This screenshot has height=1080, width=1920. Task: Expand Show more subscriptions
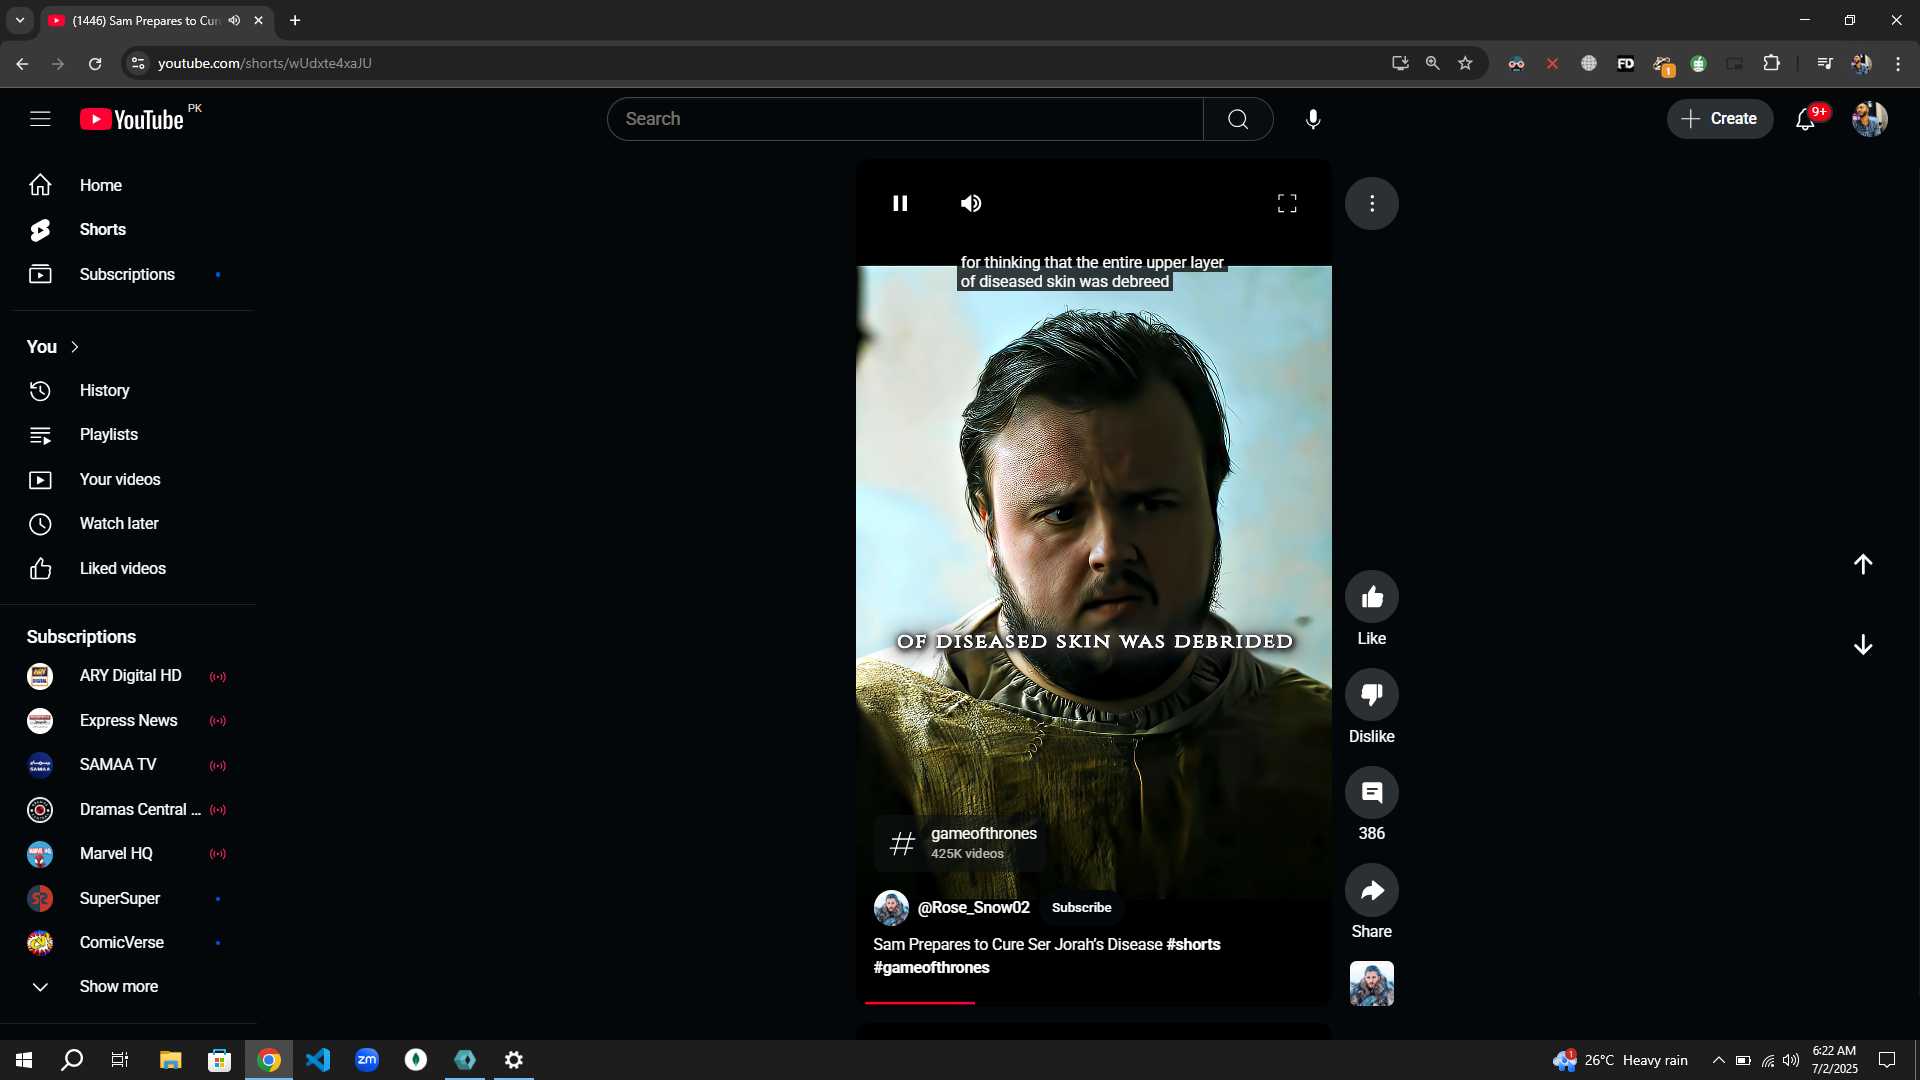point(128,987)
